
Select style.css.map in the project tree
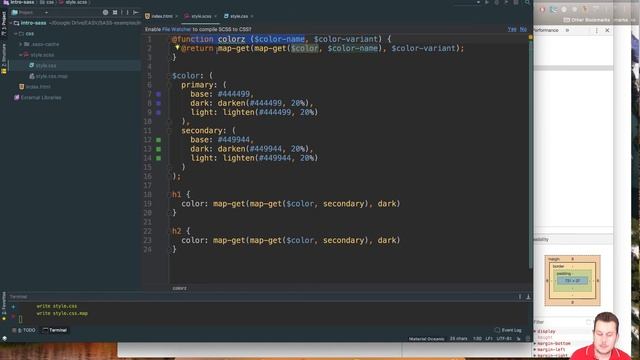click(x=51, y=76)
